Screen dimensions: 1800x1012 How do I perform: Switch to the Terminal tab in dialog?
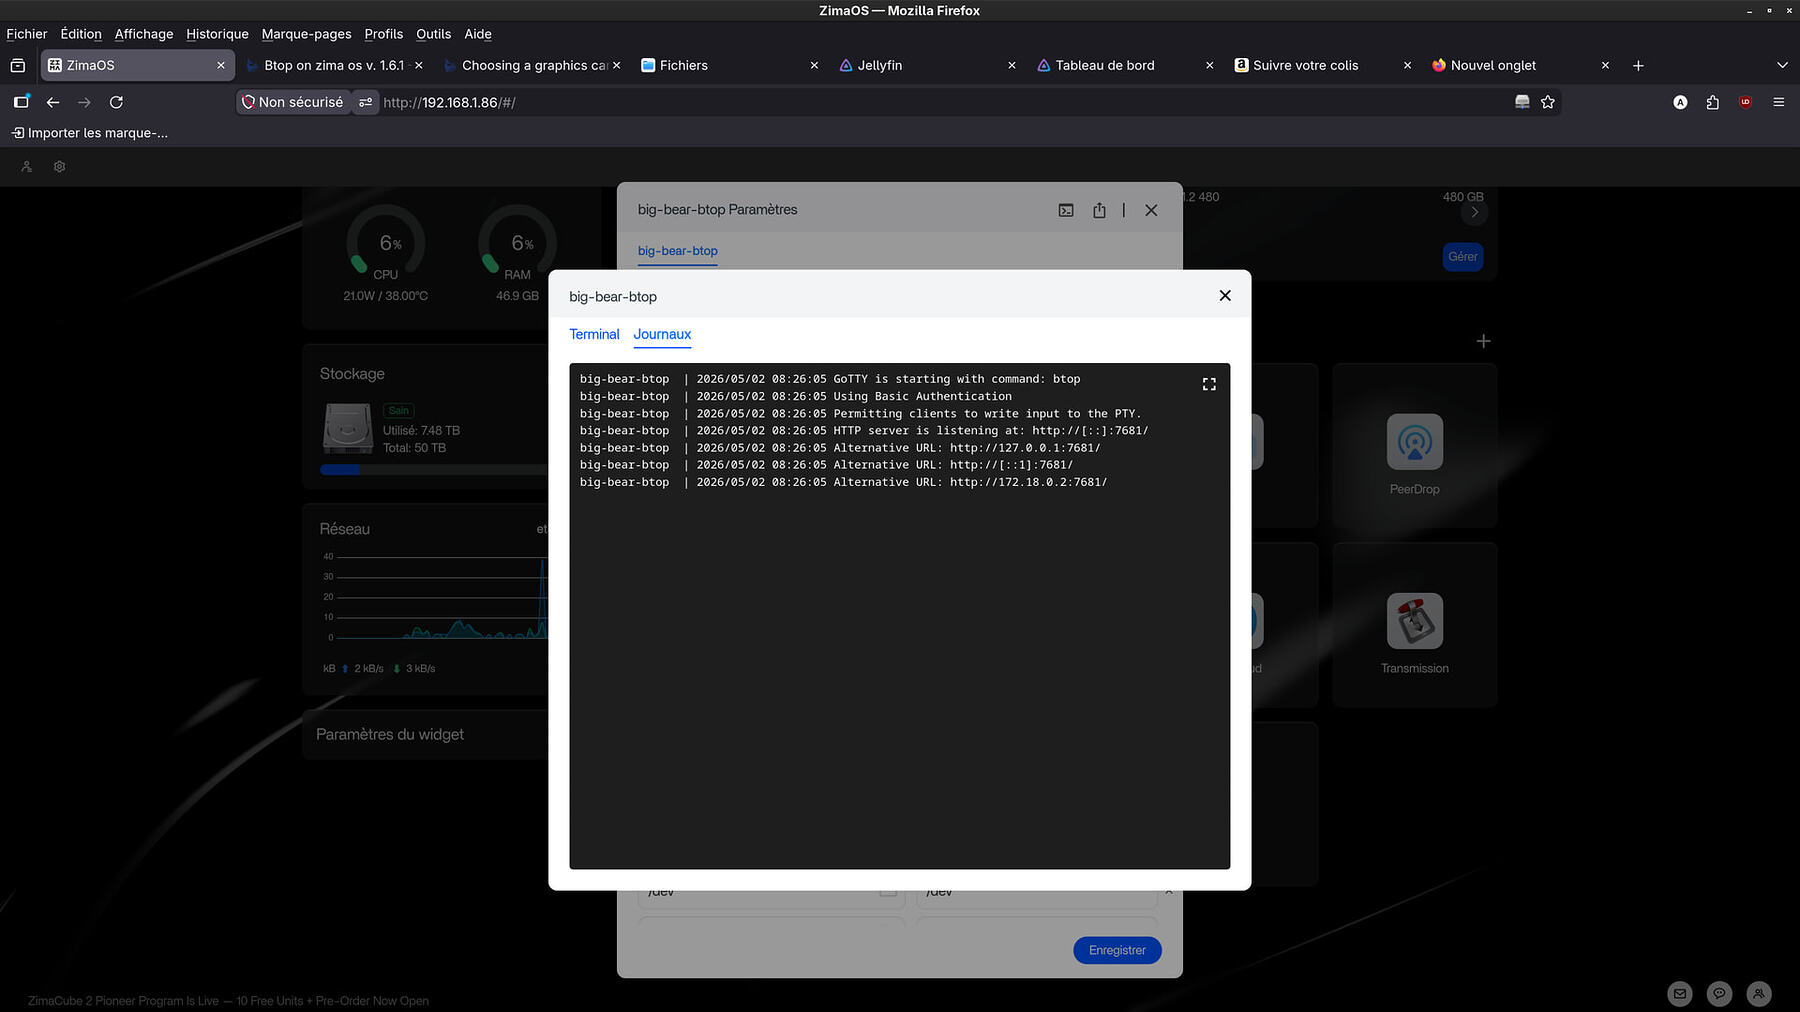594,334
